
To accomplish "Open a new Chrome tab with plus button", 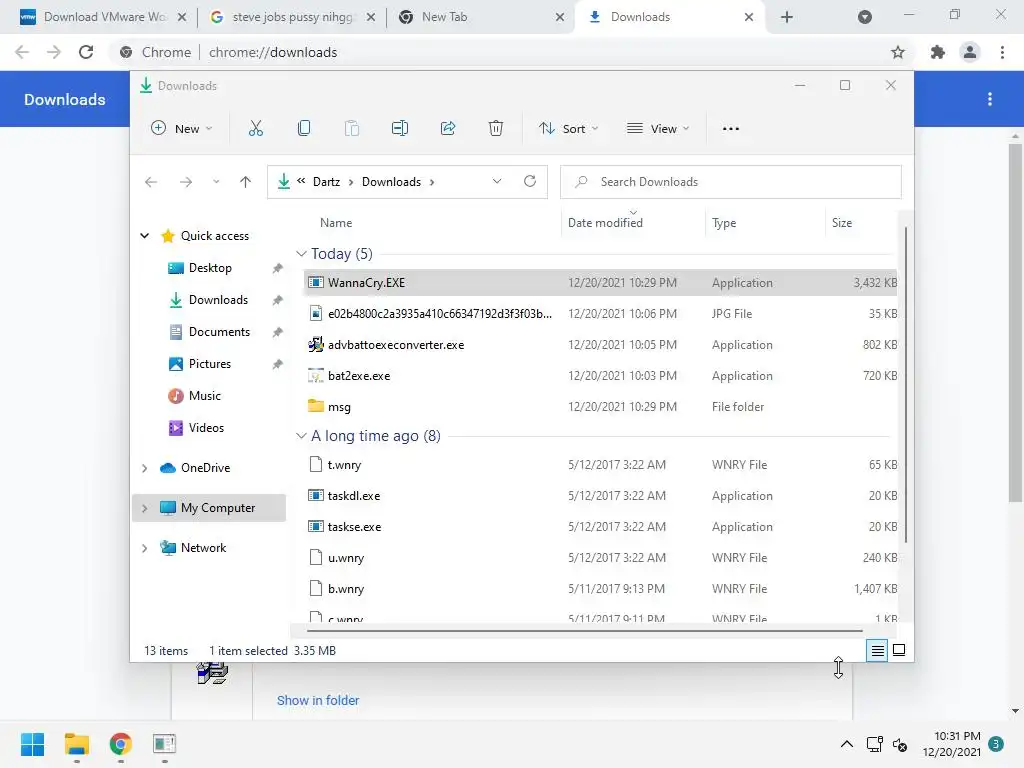I will (x=787, y=17).
